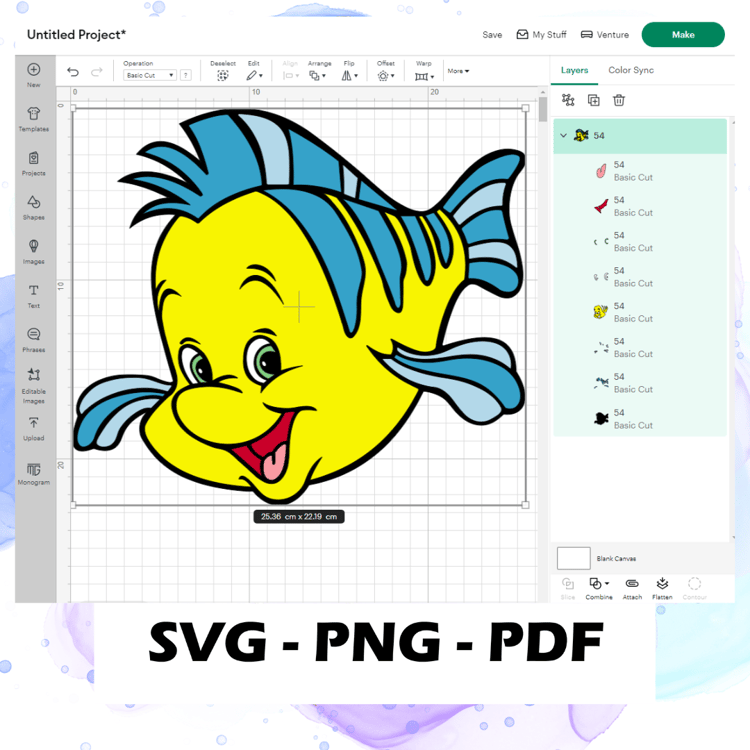Click the Attach tool
Image resolution: width=750 pixels, height=750 pixels.
(x=632, y=588)
